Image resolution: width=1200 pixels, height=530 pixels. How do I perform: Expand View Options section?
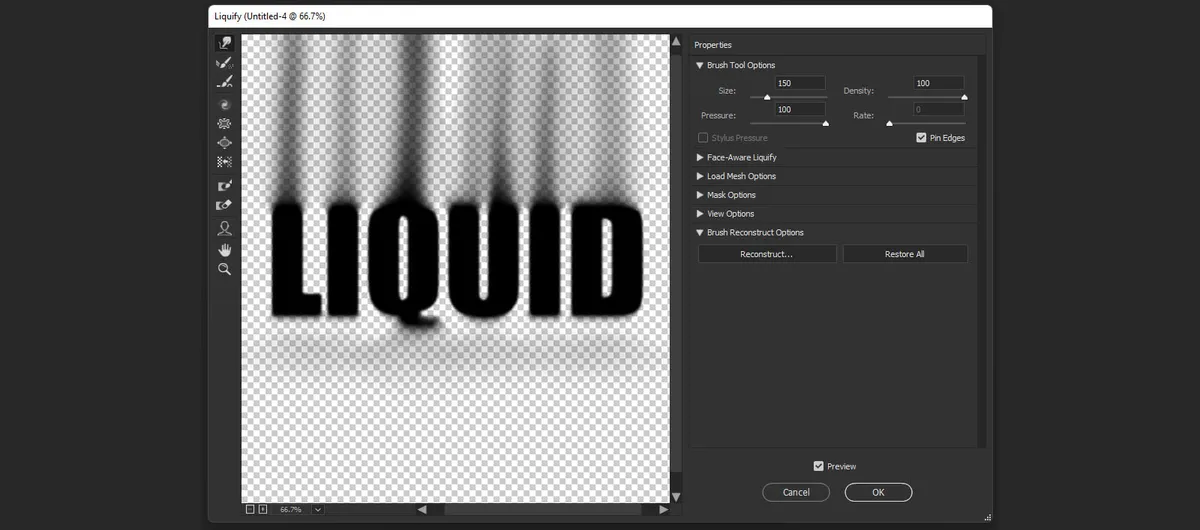tap(700, 214)
